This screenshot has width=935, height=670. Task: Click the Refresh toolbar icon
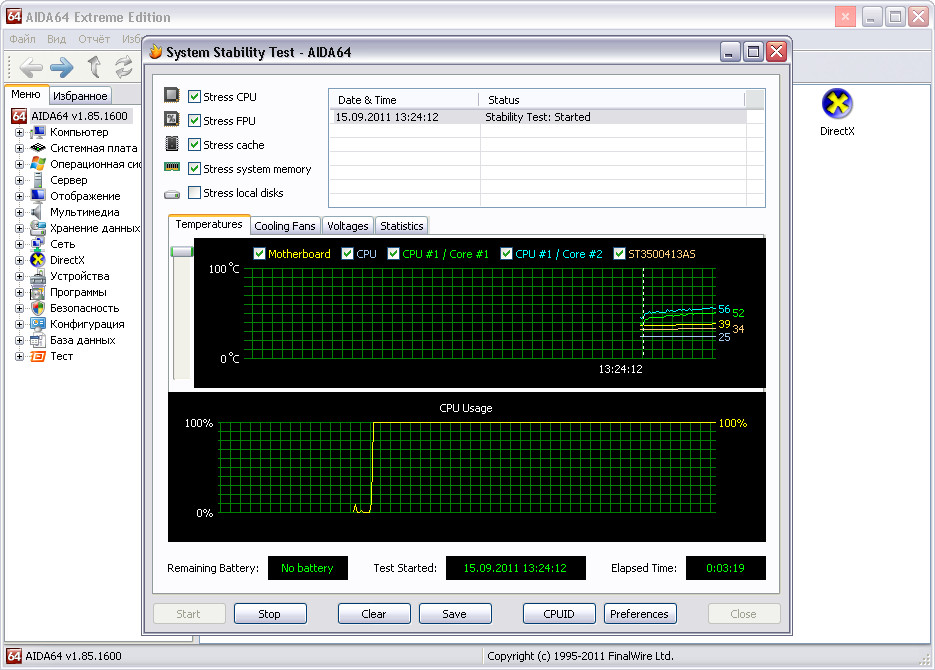pyautogui.click(x=123, y=67)
